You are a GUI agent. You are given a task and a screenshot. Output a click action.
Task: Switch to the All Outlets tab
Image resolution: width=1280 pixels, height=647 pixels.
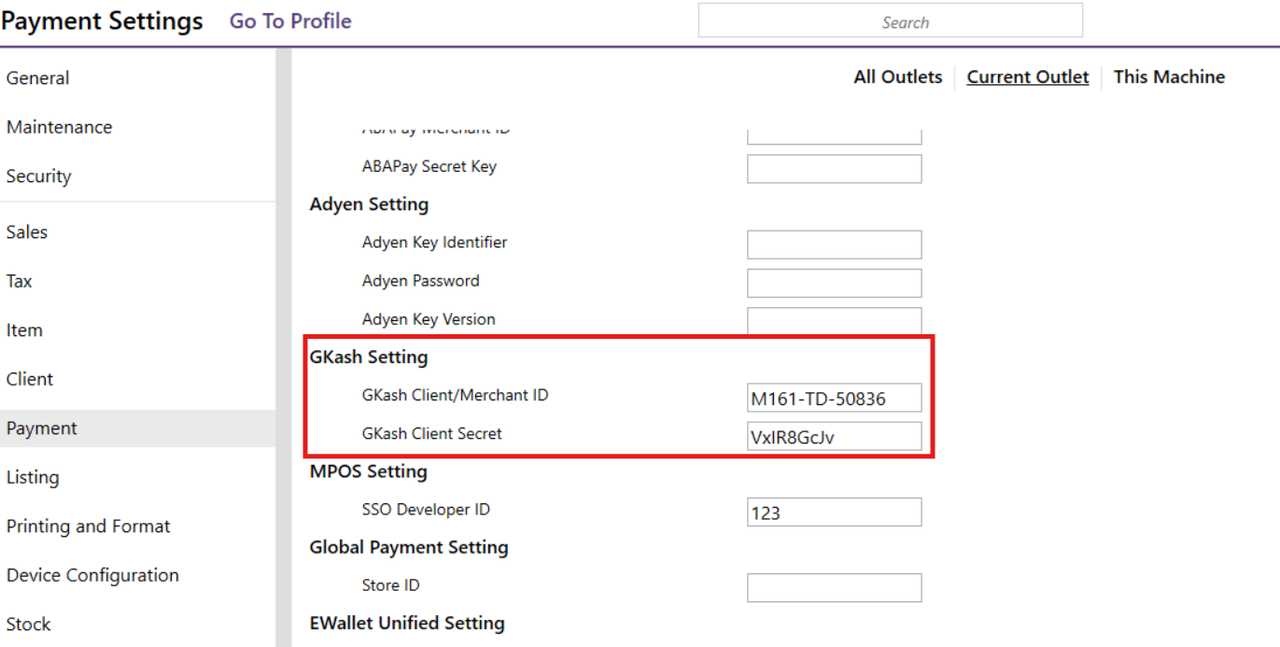click(x=897, y=77)
